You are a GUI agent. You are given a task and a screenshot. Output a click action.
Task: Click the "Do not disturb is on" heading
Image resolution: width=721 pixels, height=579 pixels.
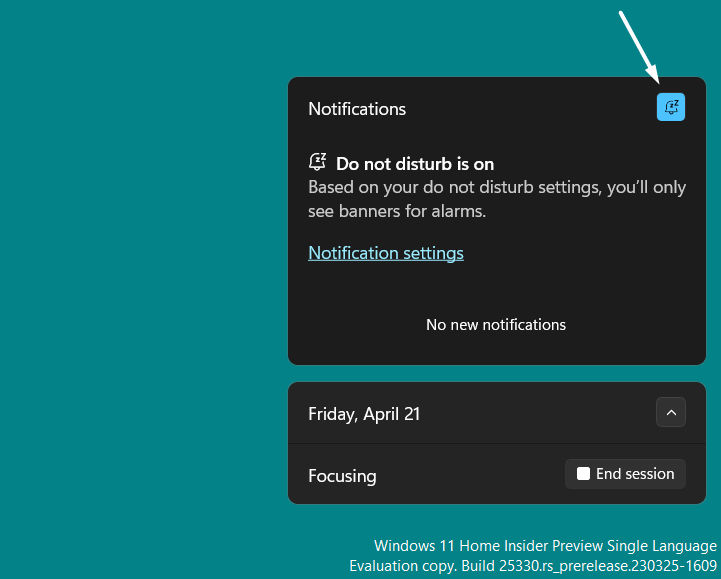tap(415, 164)
